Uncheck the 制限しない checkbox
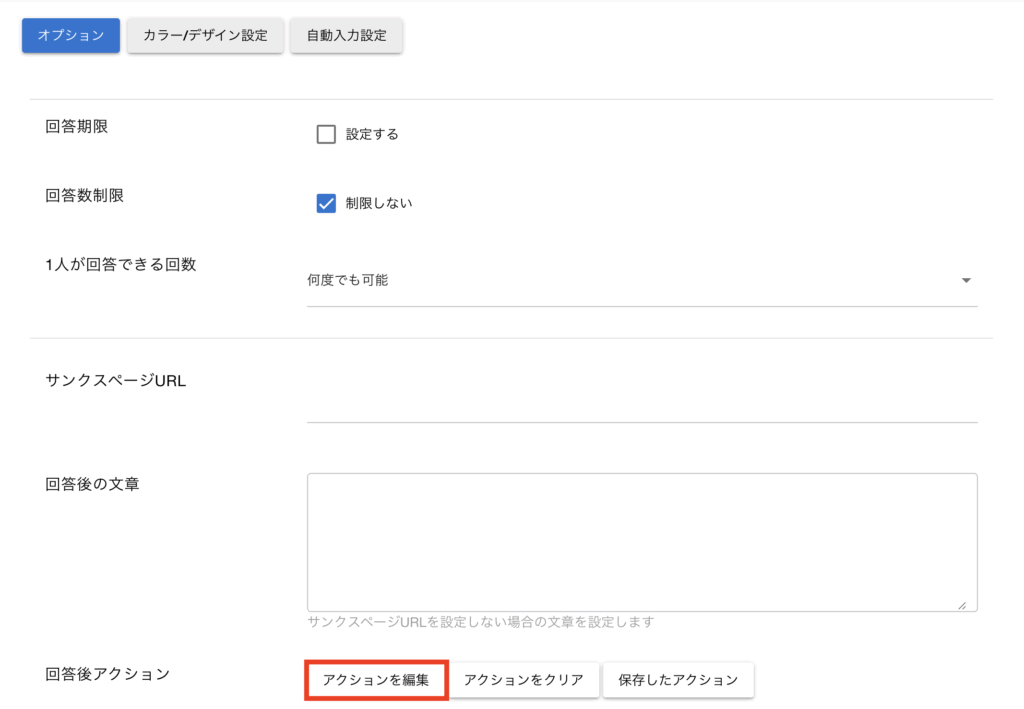This screenshot has width=1024, height=709. click(326, 204)
